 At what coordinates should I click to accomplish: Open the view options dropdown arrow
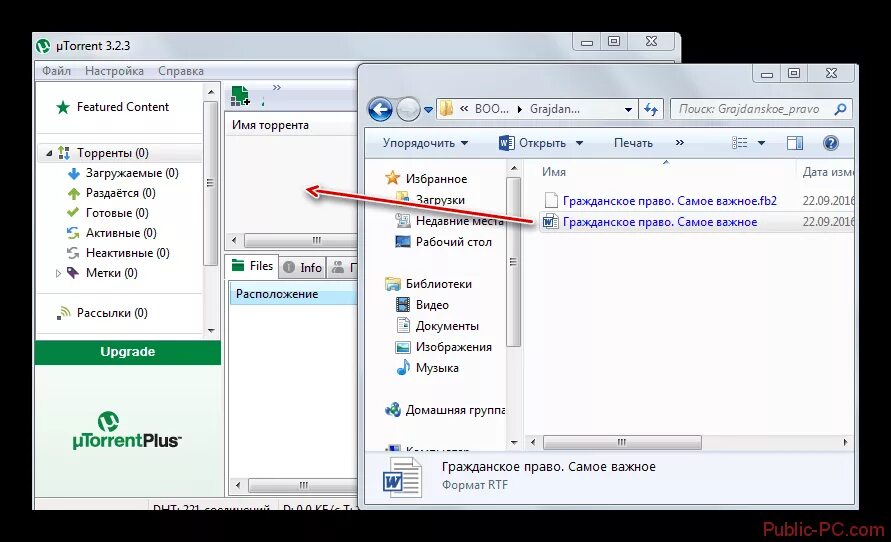(x=761, y=143)
